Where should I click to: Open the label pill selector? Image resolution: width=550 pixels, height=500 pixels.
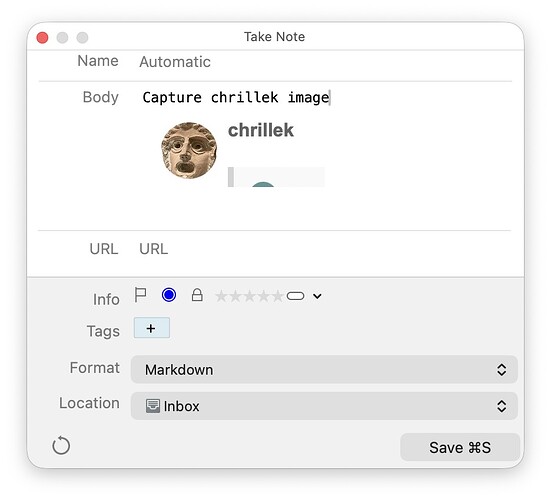[x=295, y=296]
